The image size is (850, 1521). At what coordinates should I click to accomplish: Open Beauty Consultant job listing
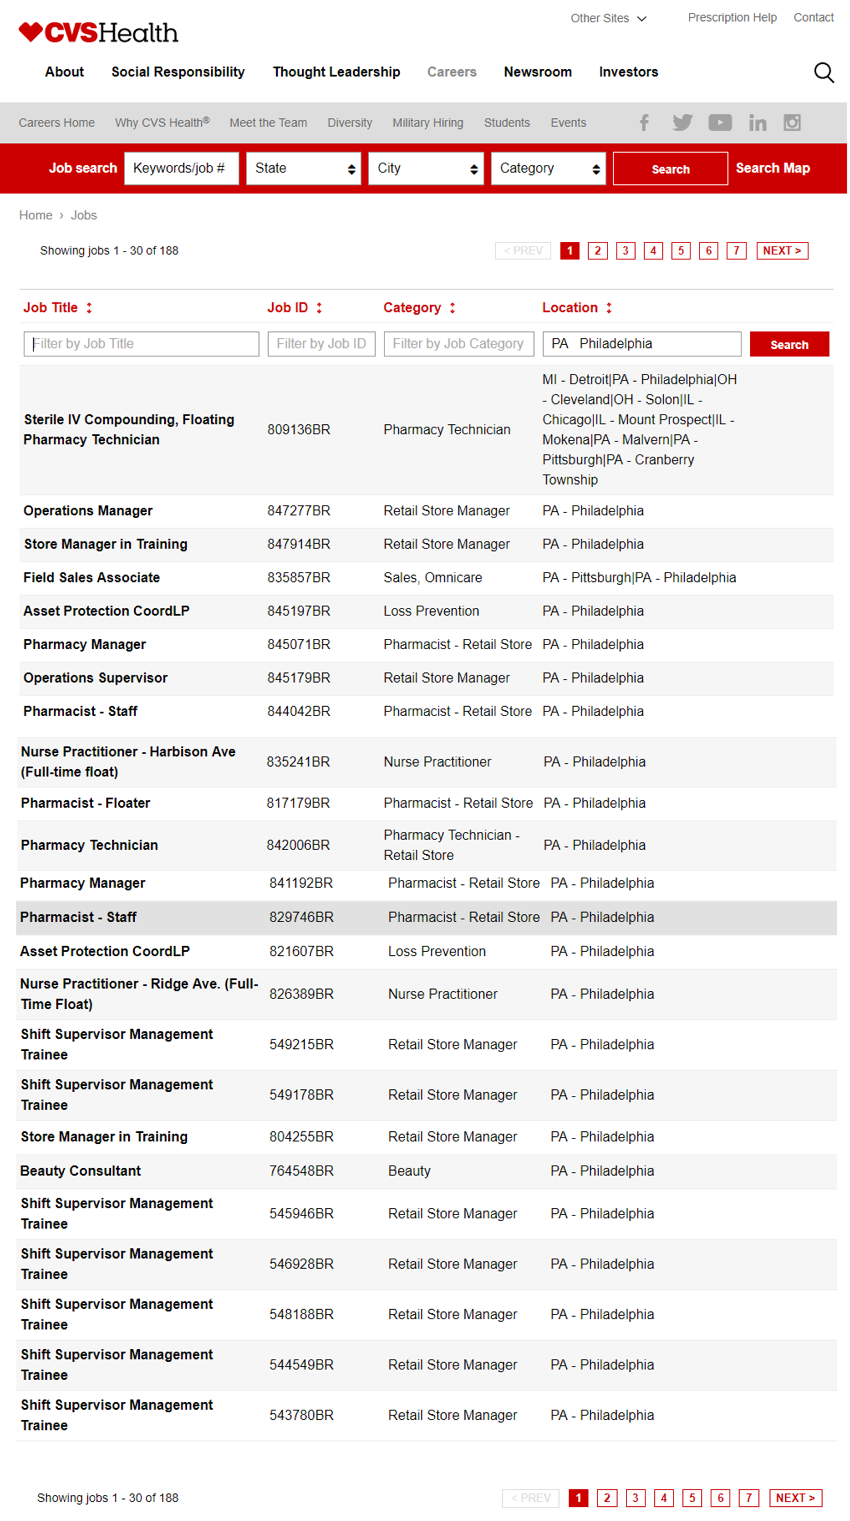(80, 1171)
